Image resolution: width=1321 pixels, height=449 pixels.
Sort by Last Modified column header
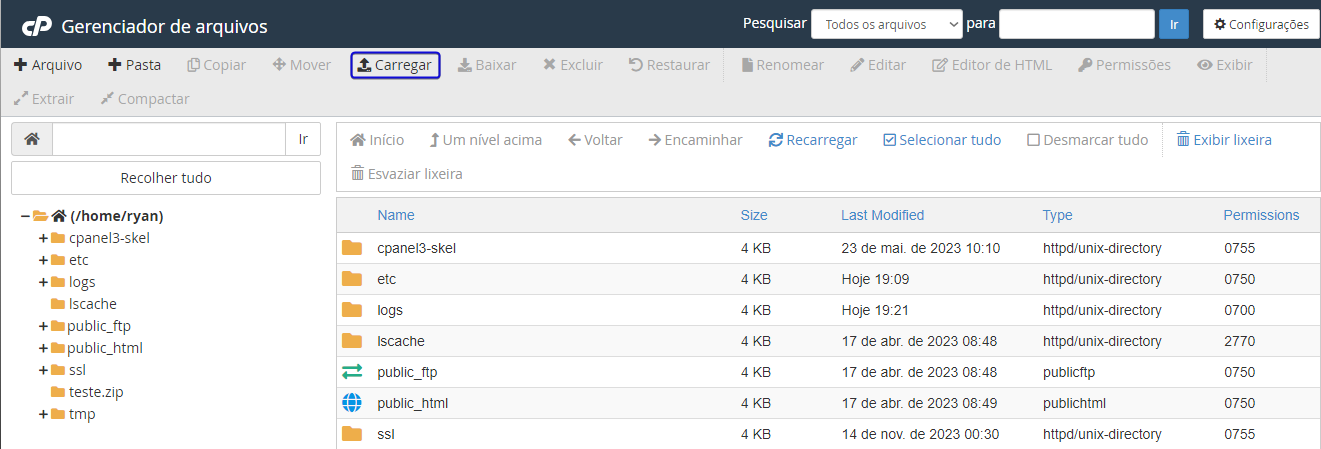tap(882, 215)
